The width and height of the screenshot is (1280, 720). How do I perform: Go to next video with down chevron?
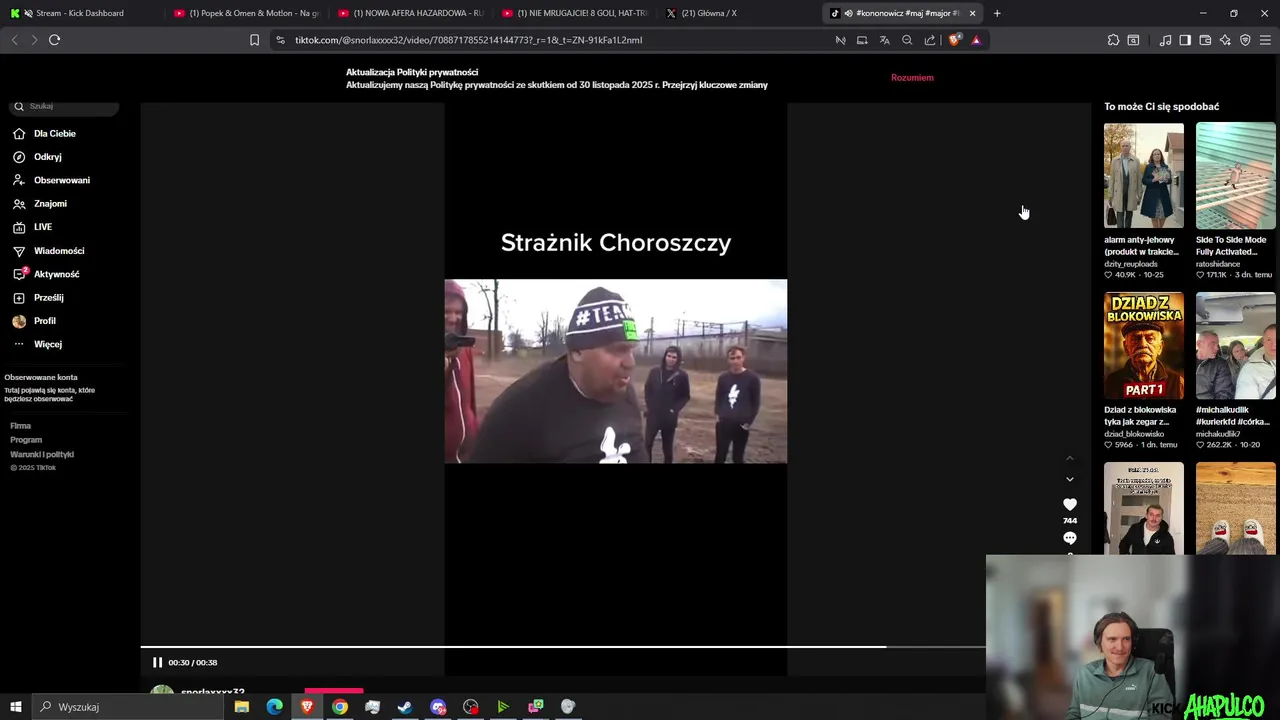click(1070, 479)
